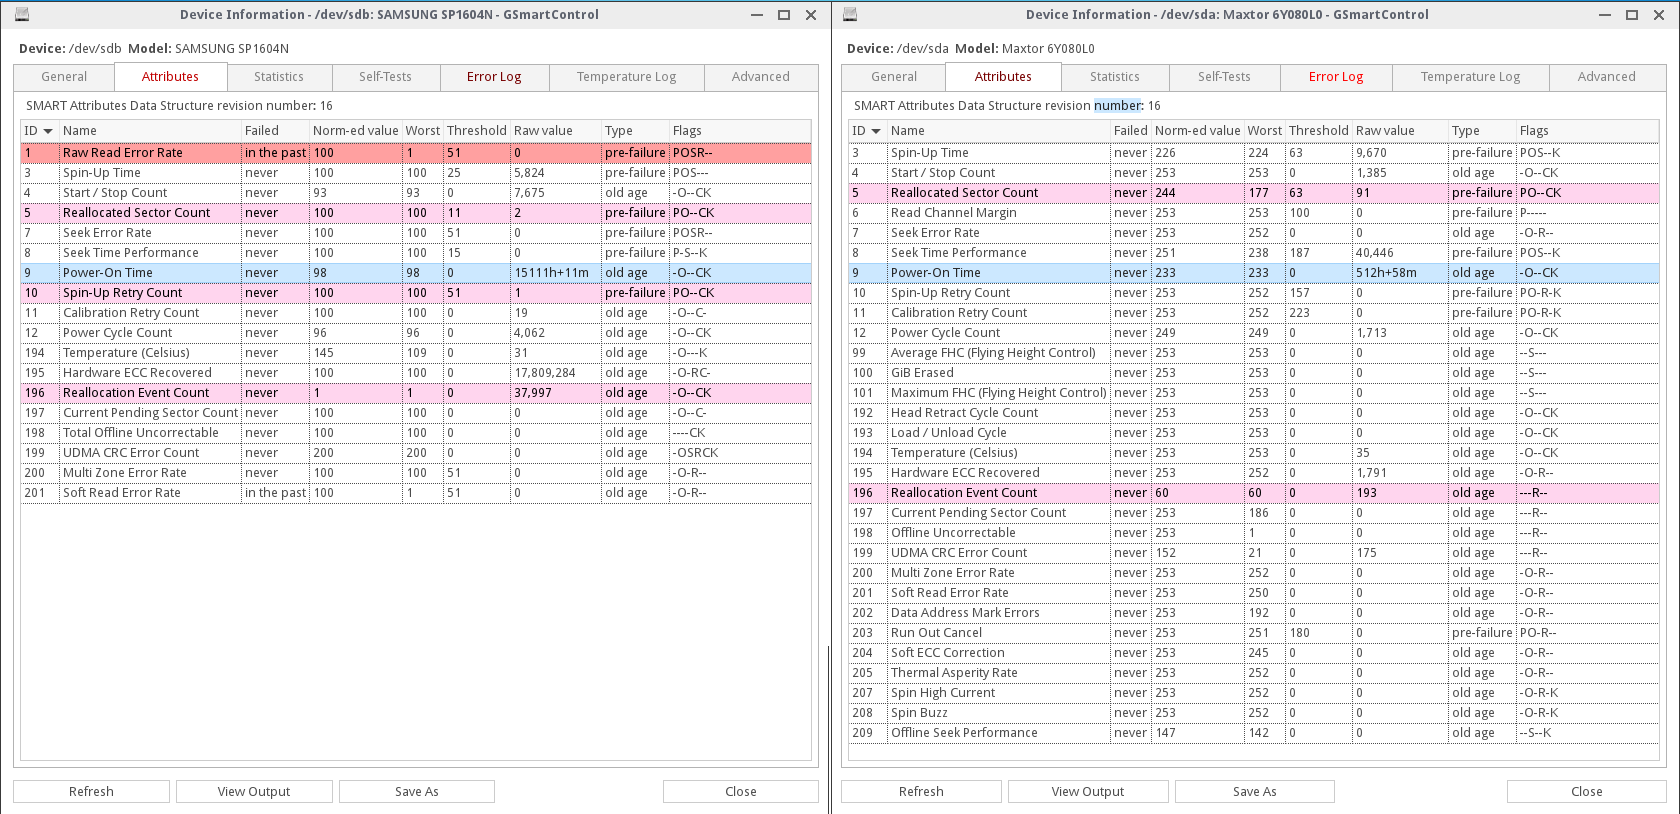
Task: Toggle ID sort arrow in Maxtor attributes table
Action: pos(876,131)
